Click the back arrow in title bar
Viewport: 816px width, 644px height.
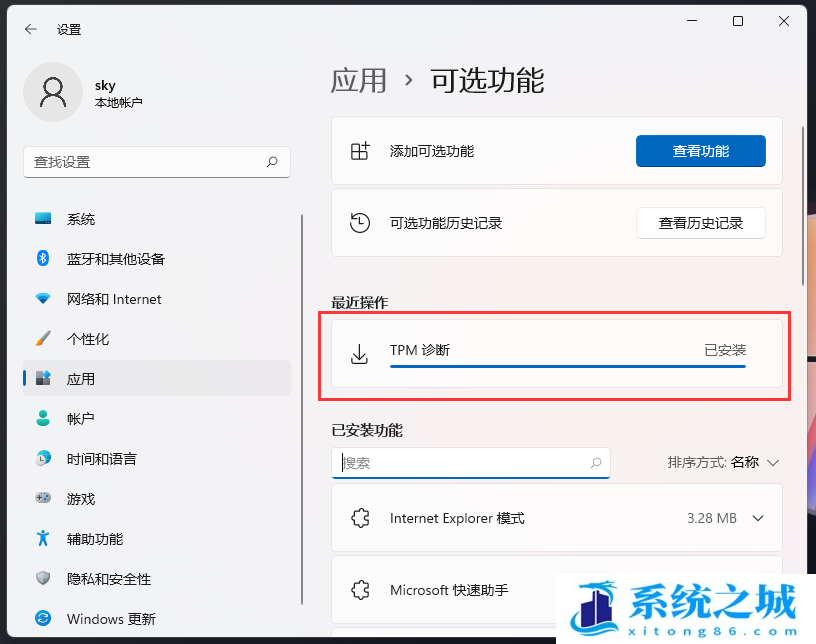click(x=31, y=29)
